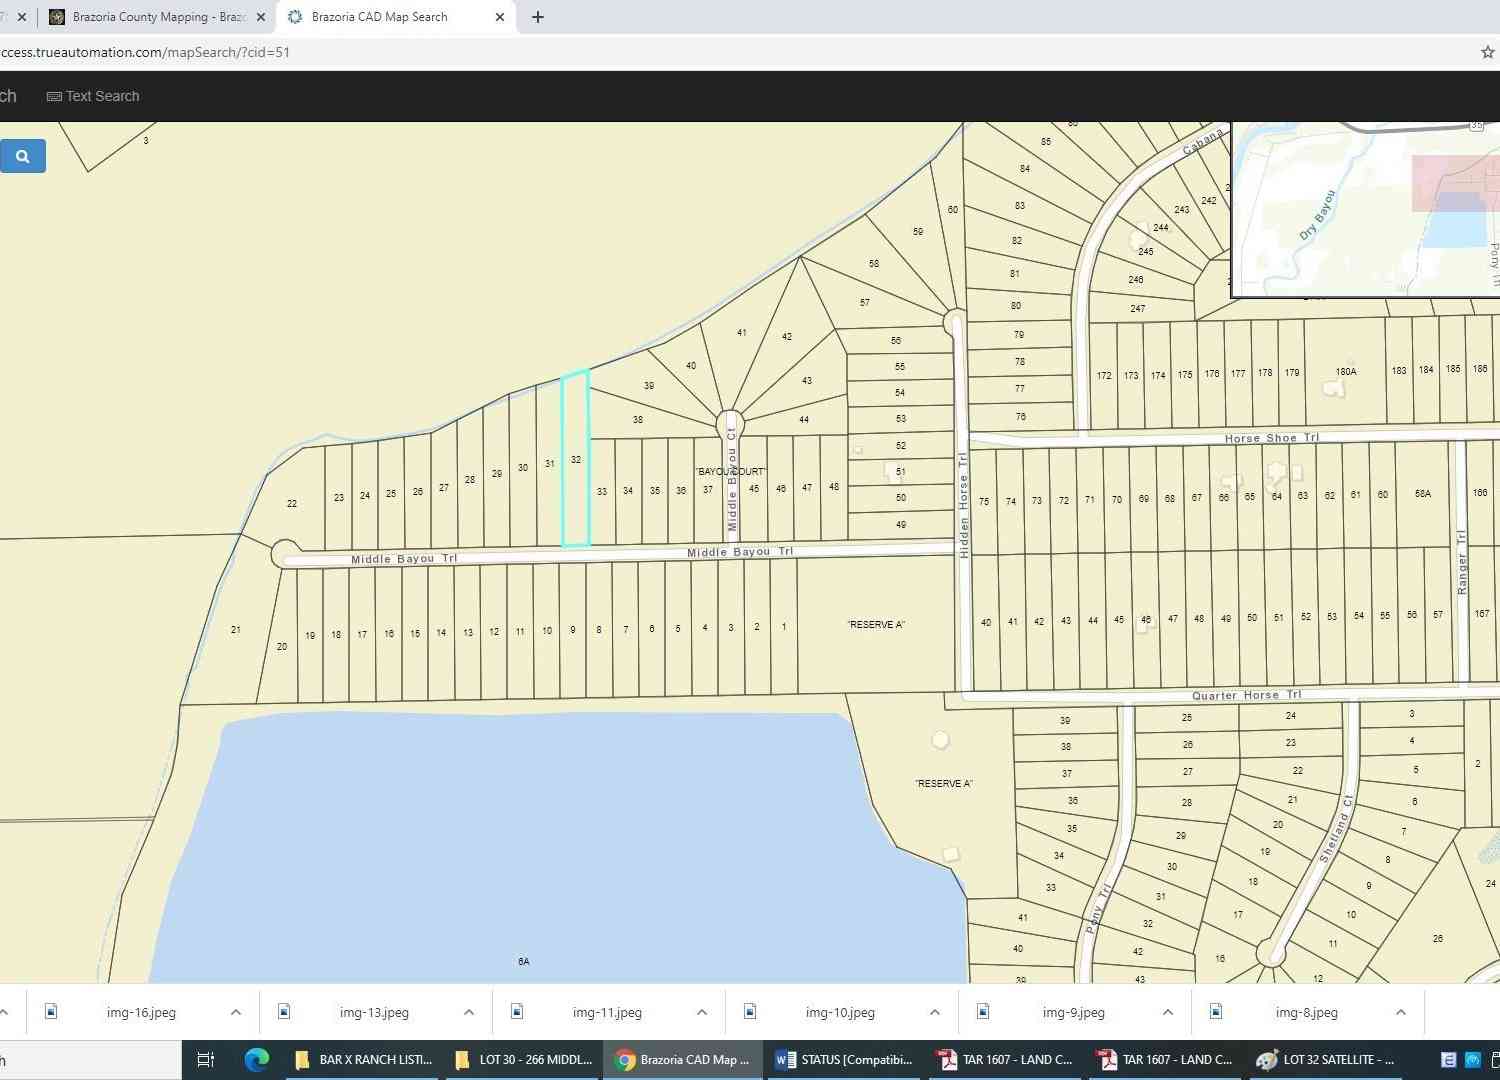Open the Word STATUS [Compatibi... document
The image size is (1500, 1080).
[x=845, y=1060]
